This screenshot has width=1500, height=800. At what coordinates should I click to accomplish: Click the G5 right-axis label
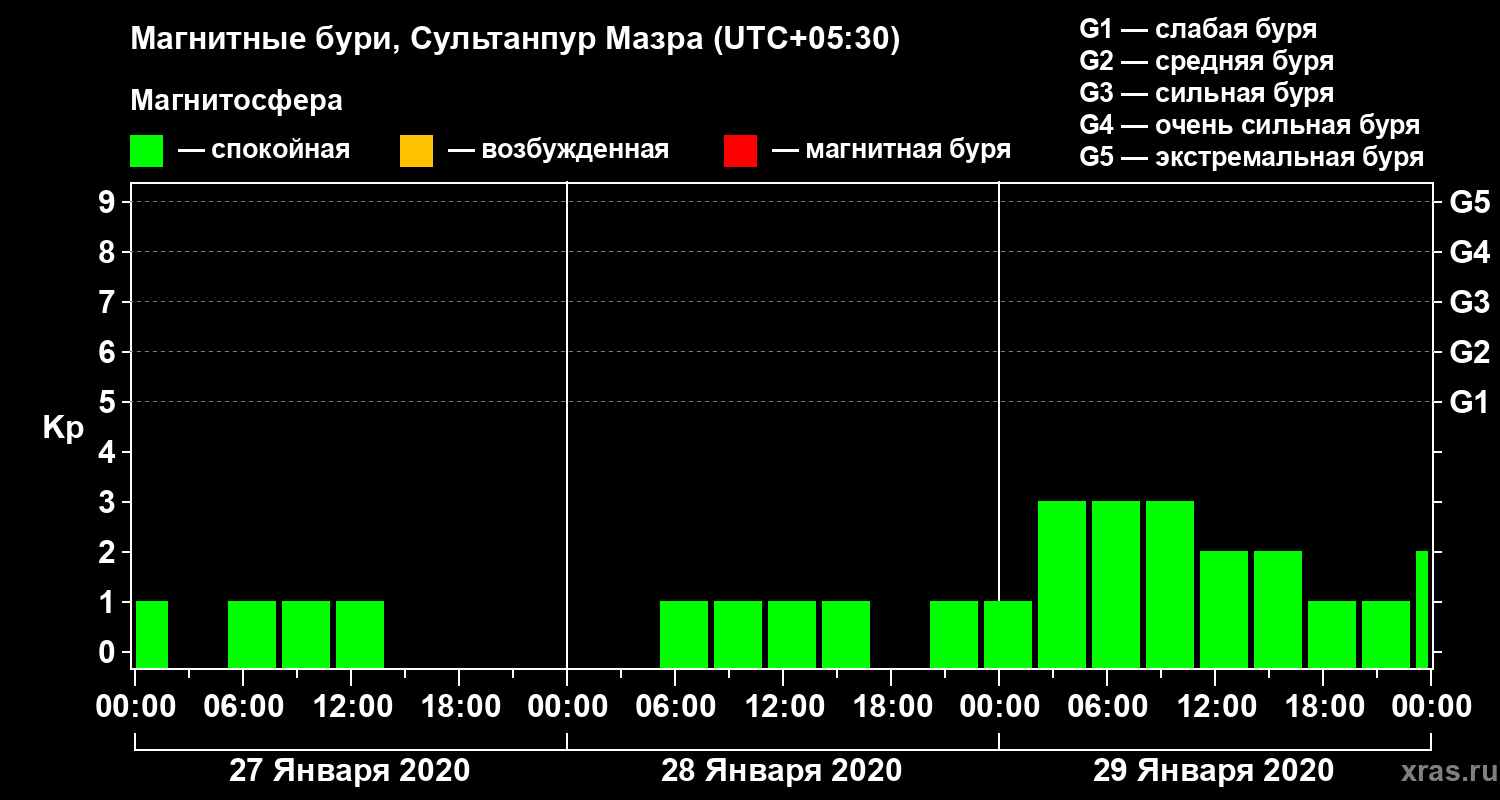coord(1469,203)
